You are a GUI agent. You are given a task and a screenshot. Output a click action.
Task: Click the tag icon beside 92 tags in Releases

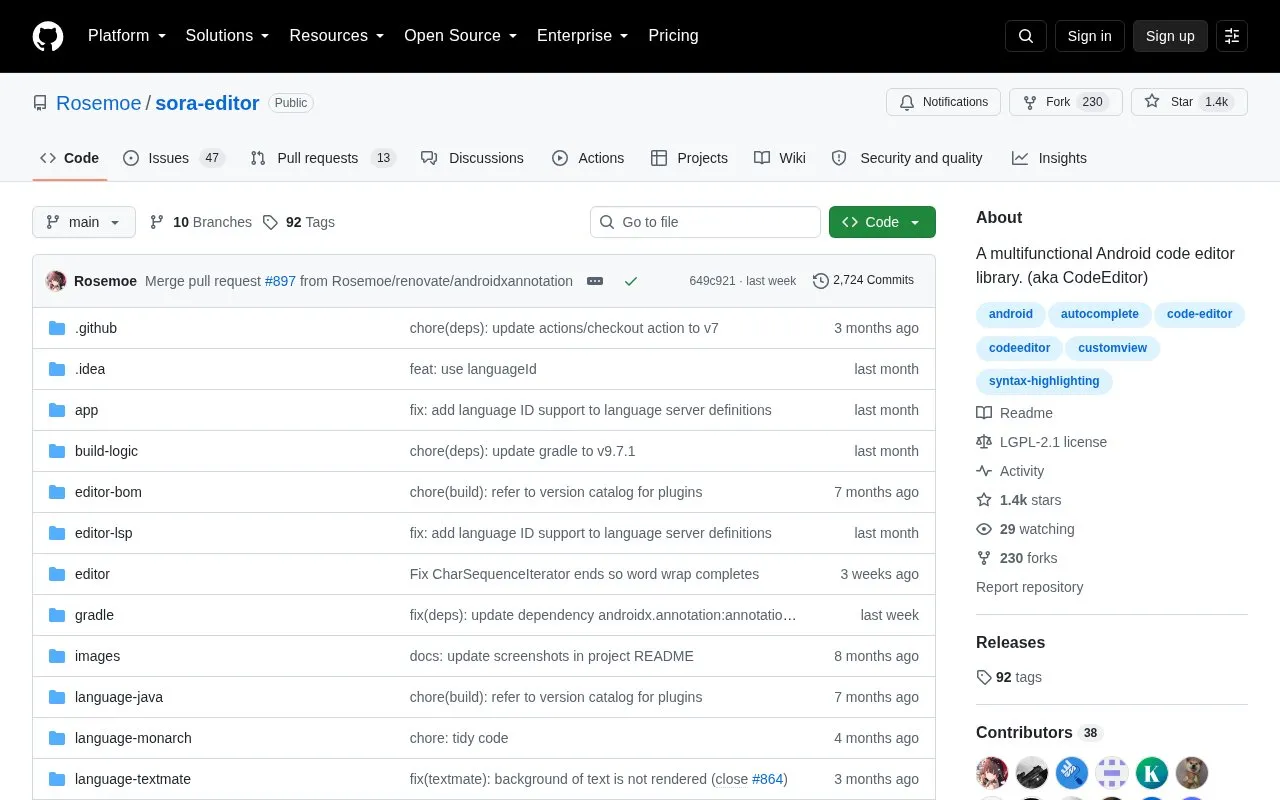point(984,677)
